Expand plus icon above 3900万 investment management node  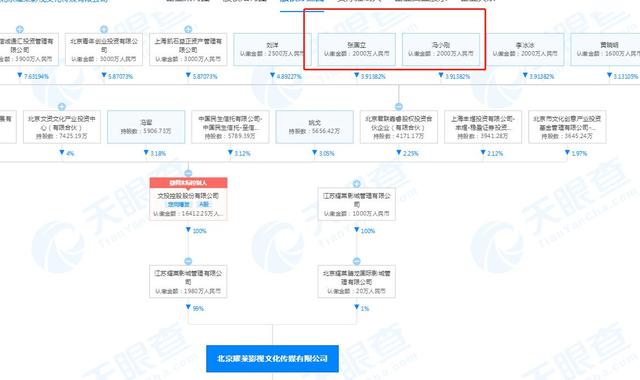20,29
